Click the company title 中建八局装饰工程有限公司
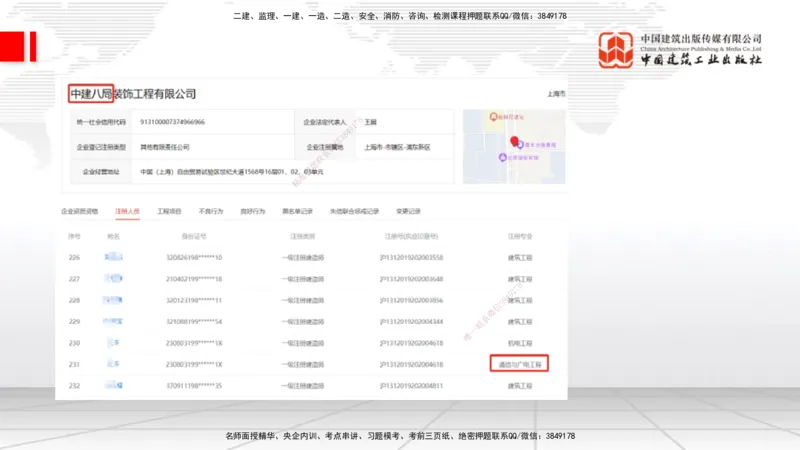The width and height of the screenshot is (800, 450). pyautogui.click(x=133, y=94)
